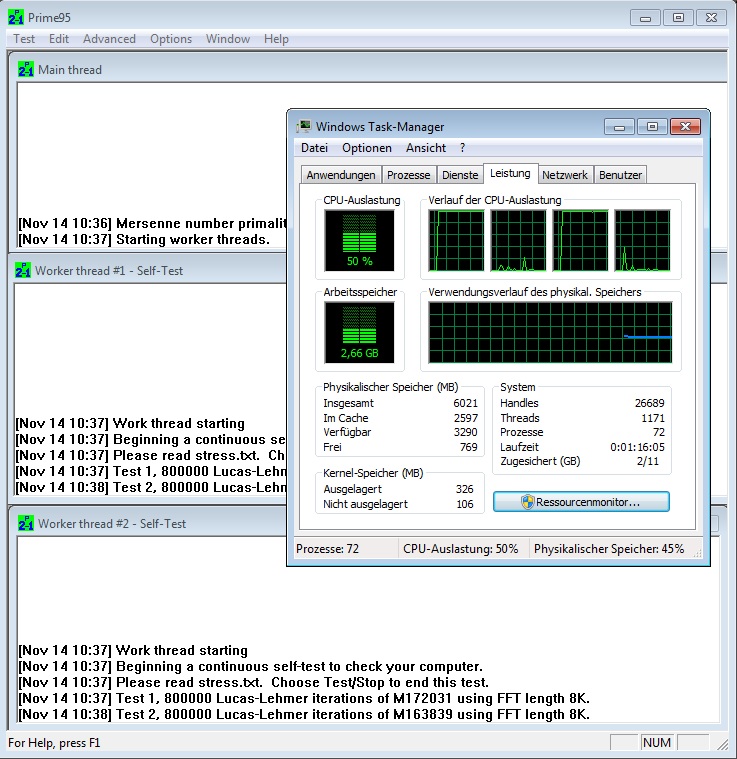Click Worker thread #2 'Test 2' M163839 line

(x=304, y=714)
